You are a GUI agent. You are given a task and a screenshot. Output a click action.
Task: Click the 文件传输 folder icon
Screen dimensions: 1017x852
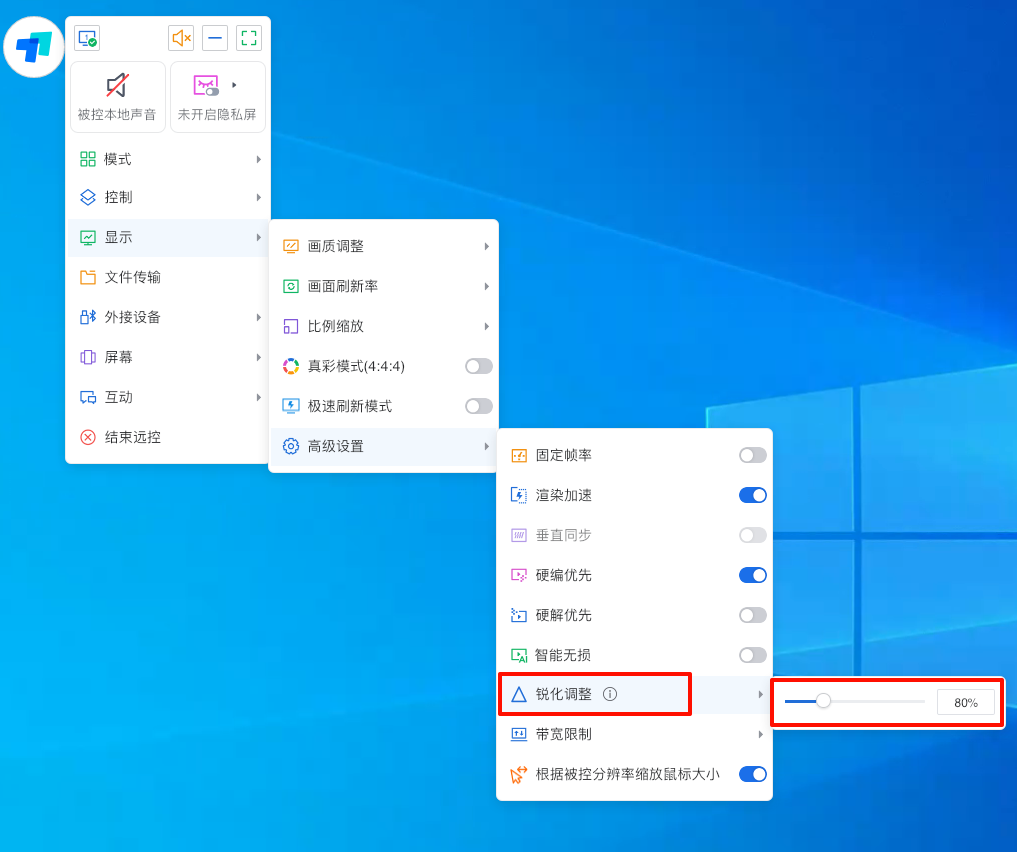[88, 277]
